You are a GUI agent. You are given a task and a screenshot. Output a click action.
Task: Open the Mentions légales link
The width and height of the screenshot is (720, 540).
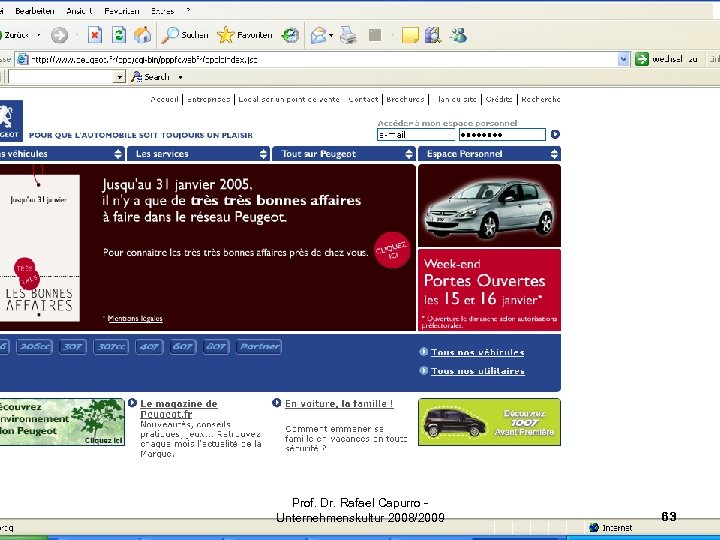coord(135,318)
